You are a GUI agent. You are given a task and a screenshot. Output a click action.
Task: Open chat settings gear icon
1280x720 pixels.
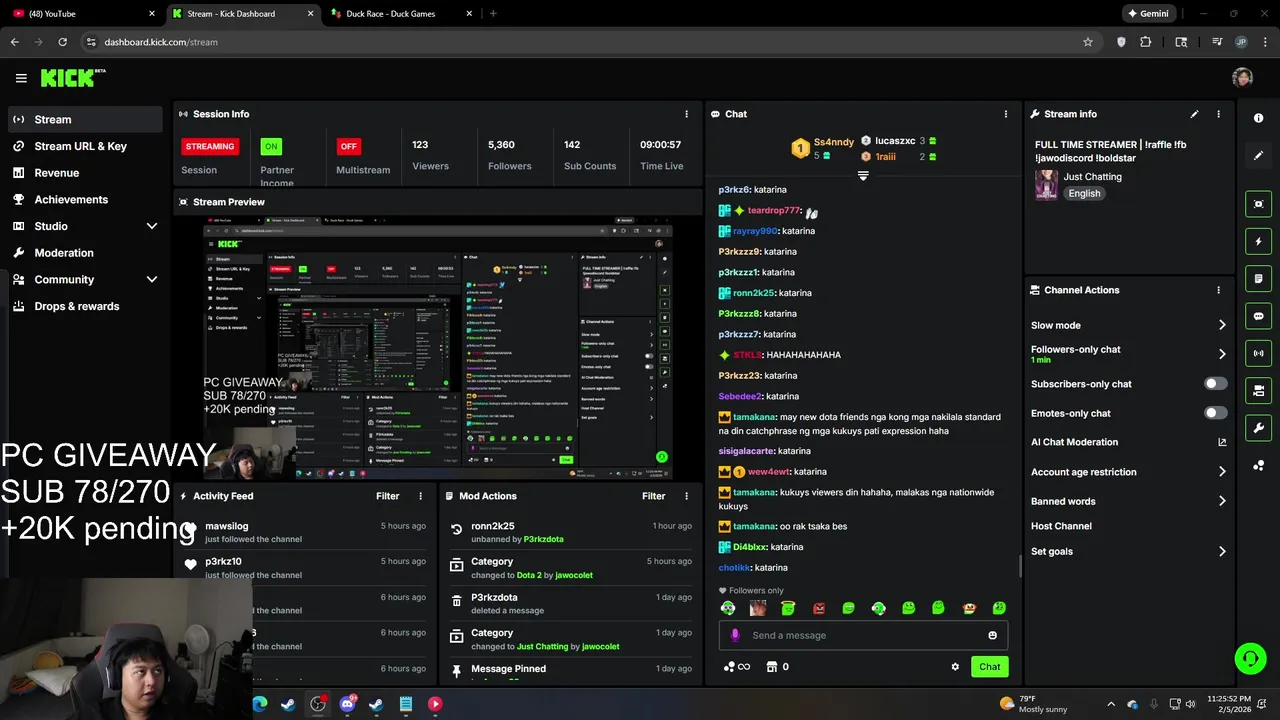click(955, 667)
